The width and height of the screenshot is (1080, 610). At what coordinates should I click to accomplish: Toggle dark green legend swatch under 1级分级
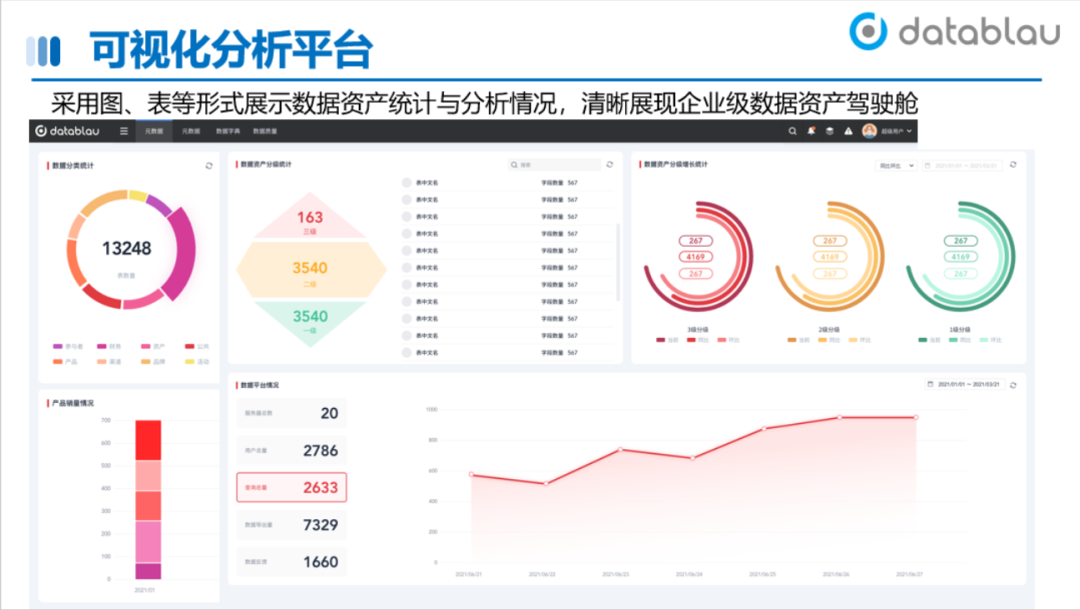pyautogui.click(x=923, y=340)
